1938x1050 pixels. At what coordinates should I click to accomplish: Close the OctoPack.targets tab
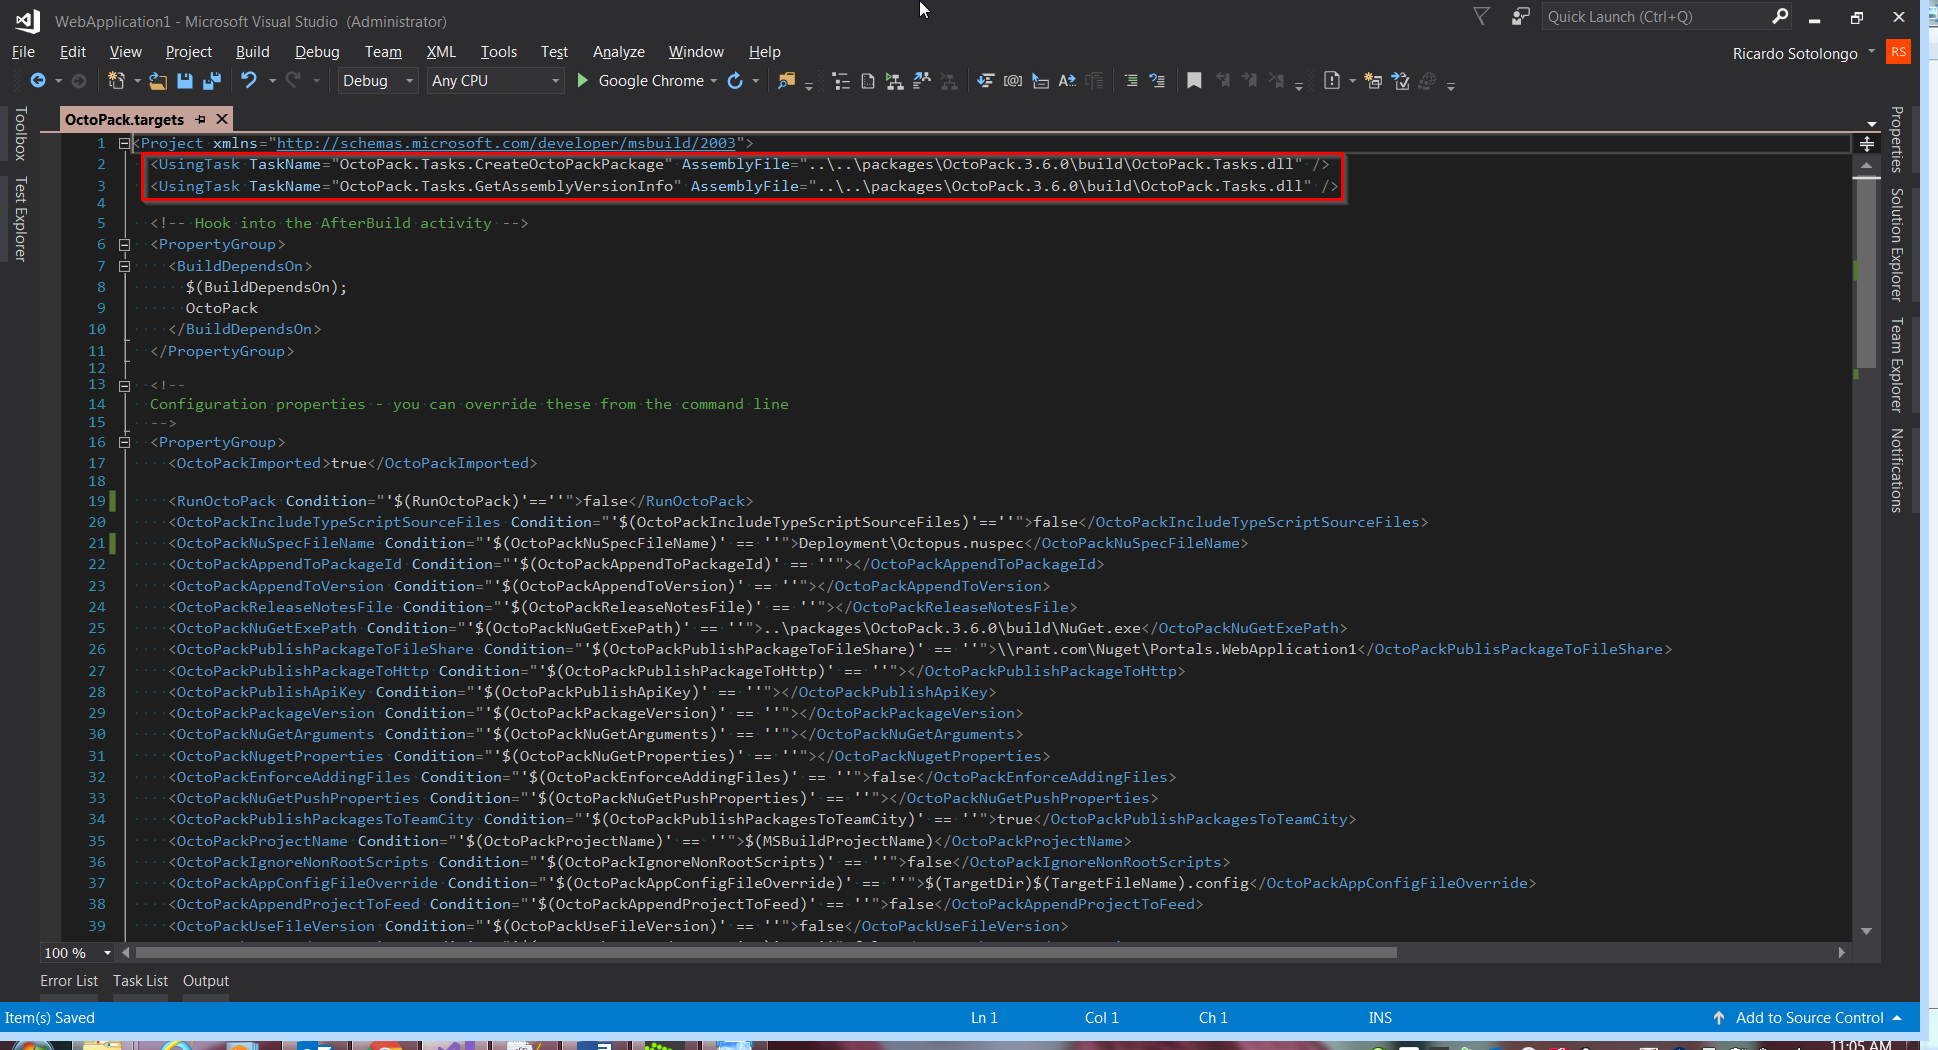(x=222, y=119)
